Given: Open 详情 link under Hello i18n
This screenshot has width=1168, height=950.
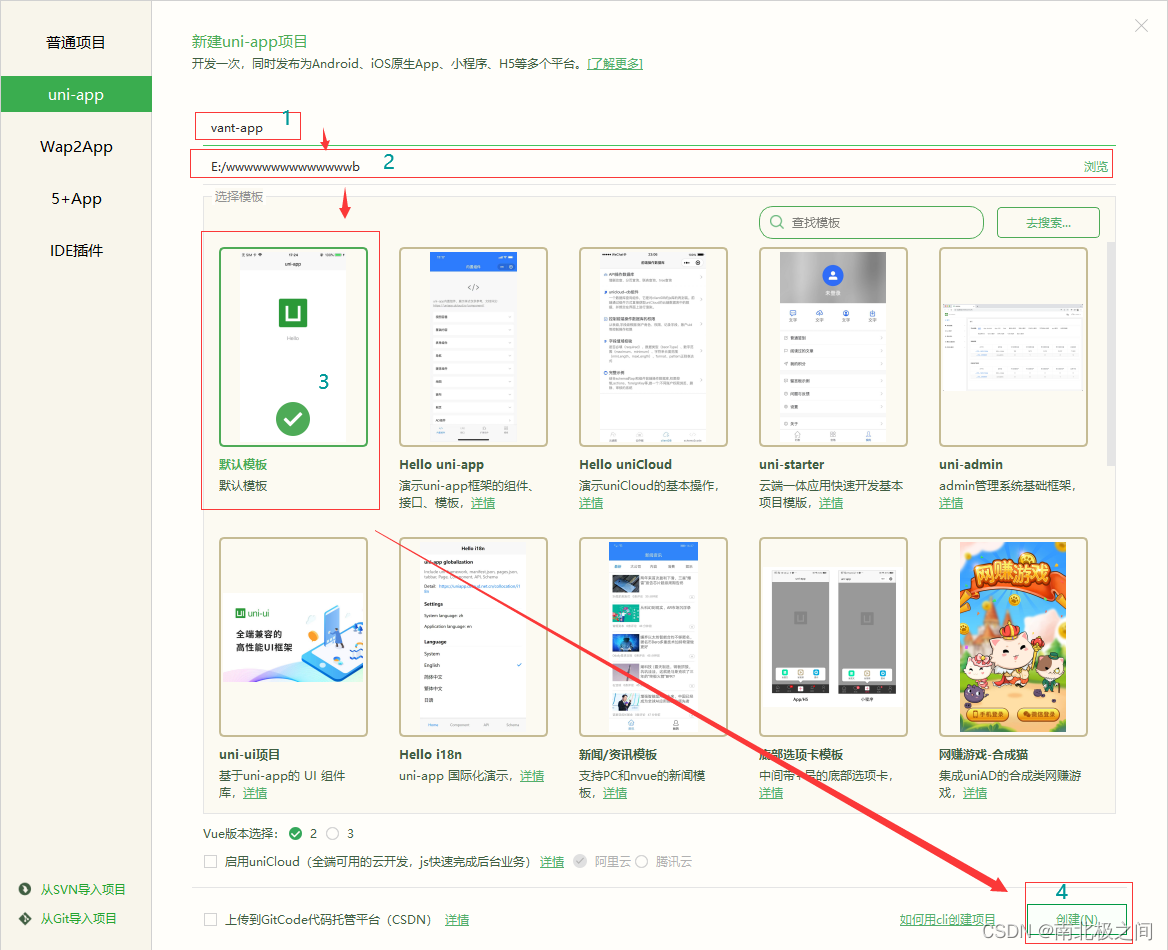Looking at the screenshot, I should (532, 776).
